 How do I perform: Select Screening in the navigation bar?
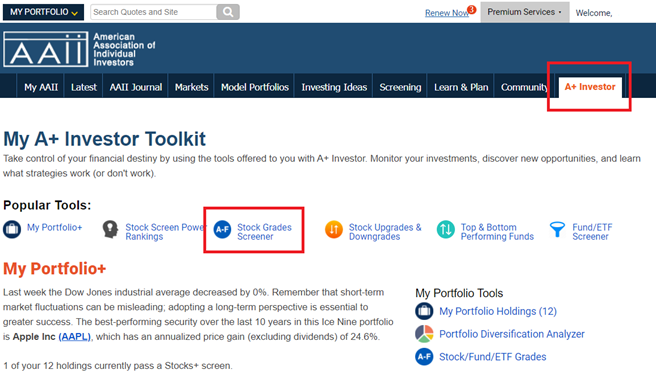400,87
